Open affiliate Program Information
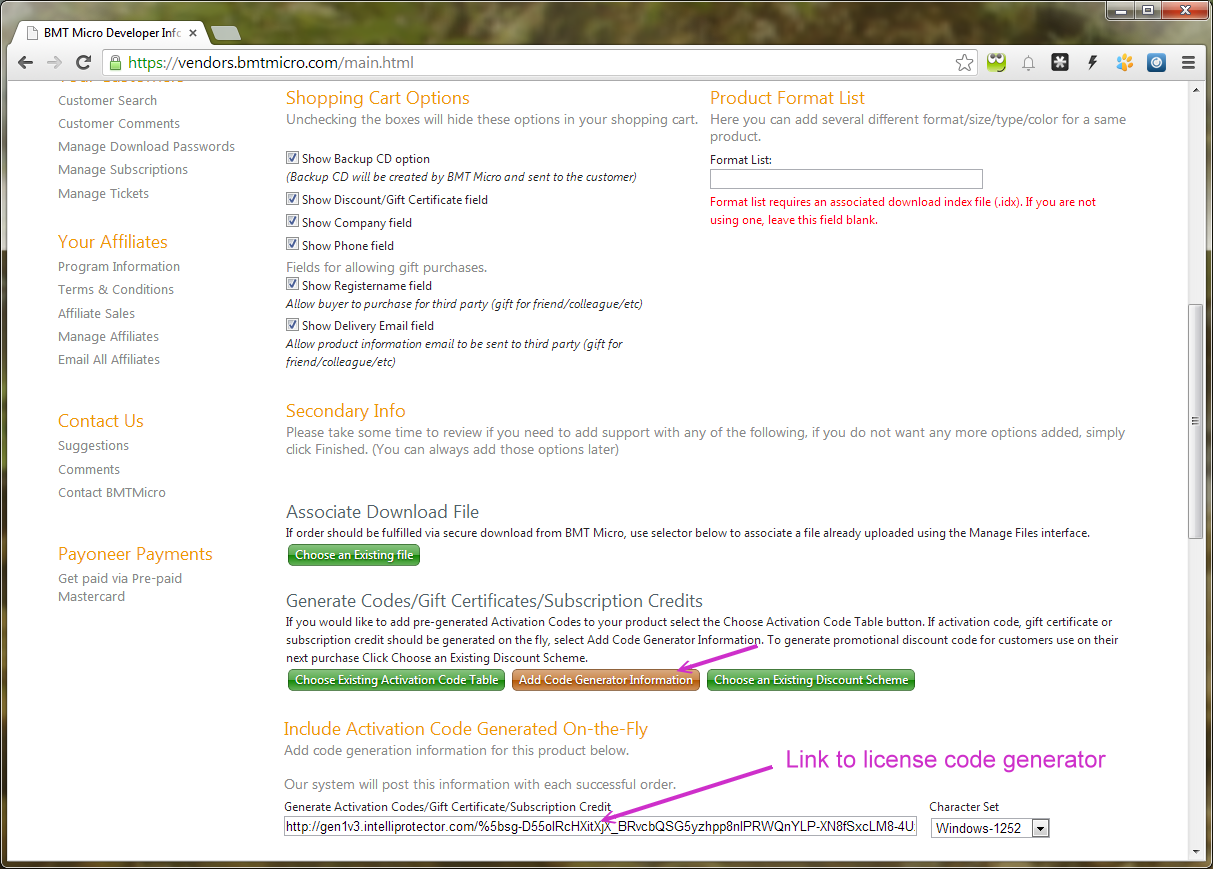Image resolution: width=1213 pixels, height=869 pixels. coord(119,266)
